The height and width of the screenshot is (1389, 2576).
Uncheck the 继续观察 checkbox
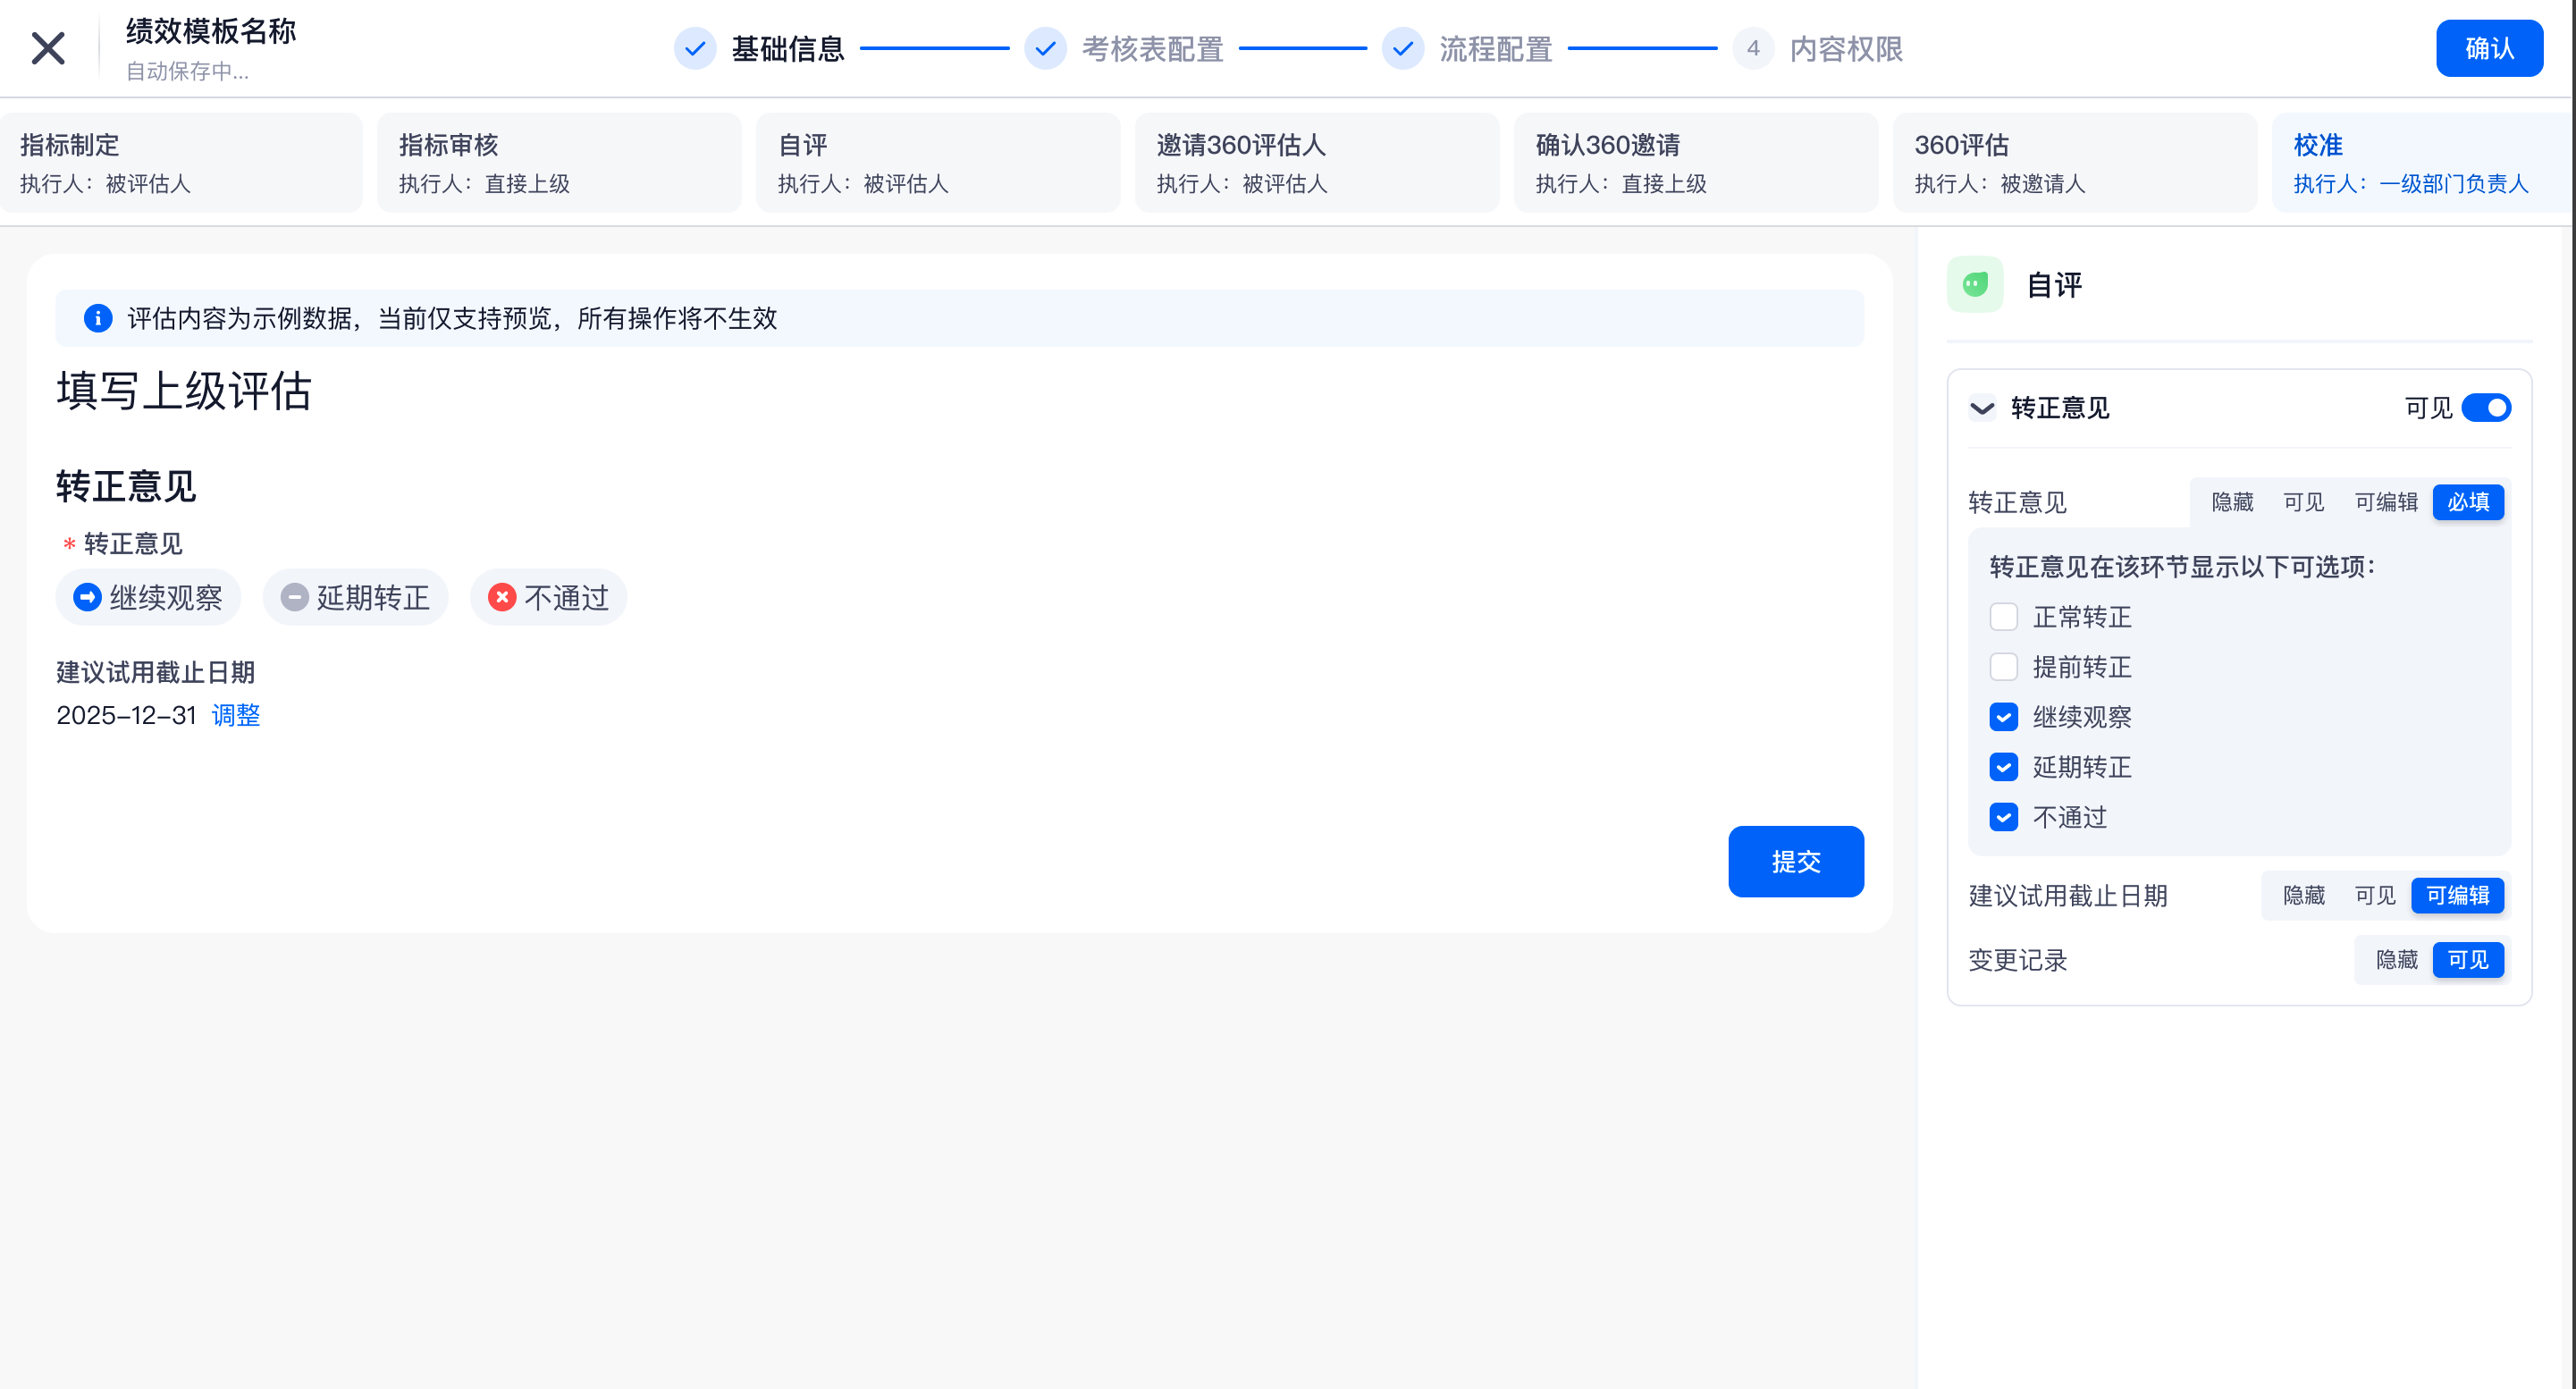(2003, 717)
